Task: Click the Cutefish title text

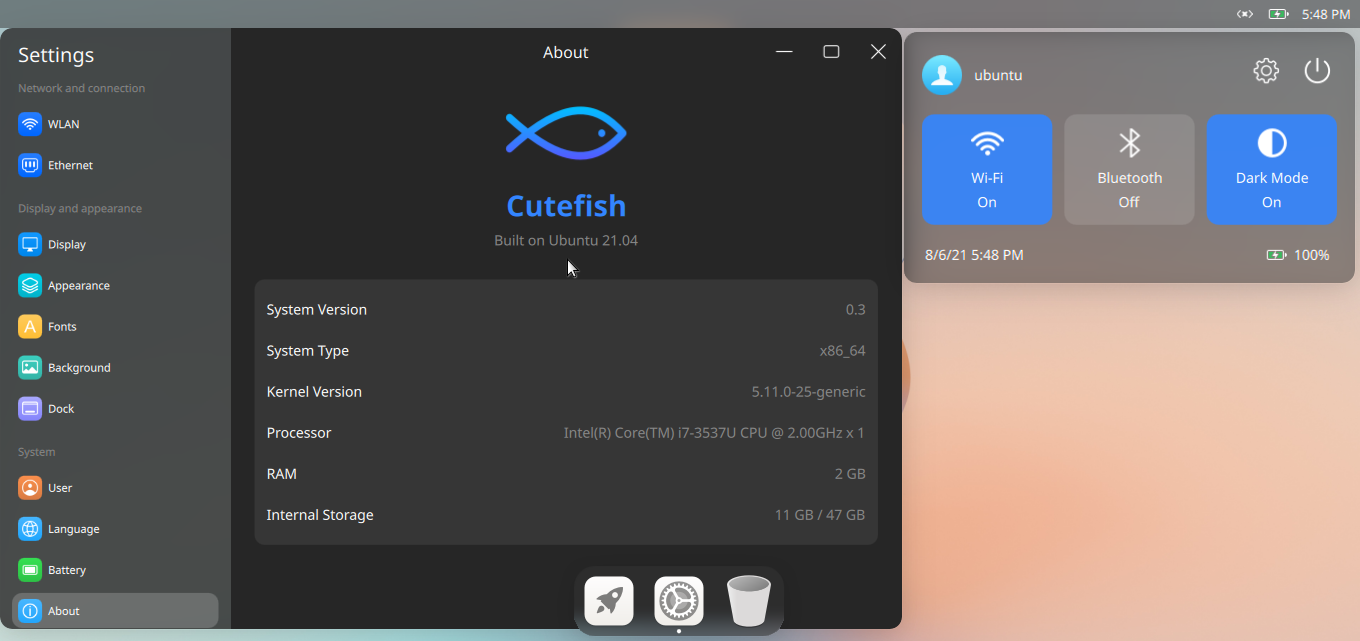Action: pos(566,206)
